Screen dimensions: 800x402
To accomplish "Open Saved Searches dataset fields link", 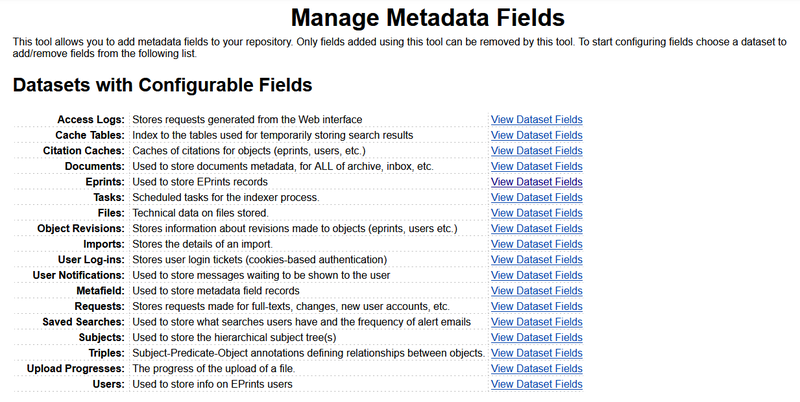I will click(536, 322).
